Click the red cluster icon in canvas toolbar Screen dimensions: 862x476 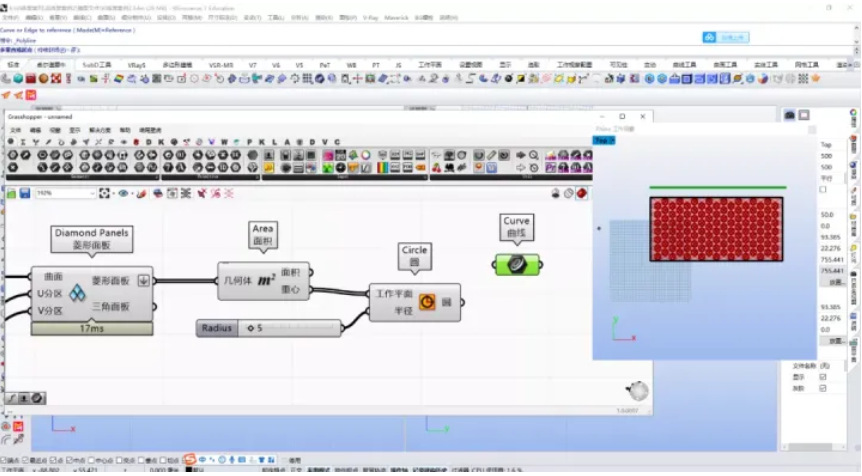pos(202,193)
